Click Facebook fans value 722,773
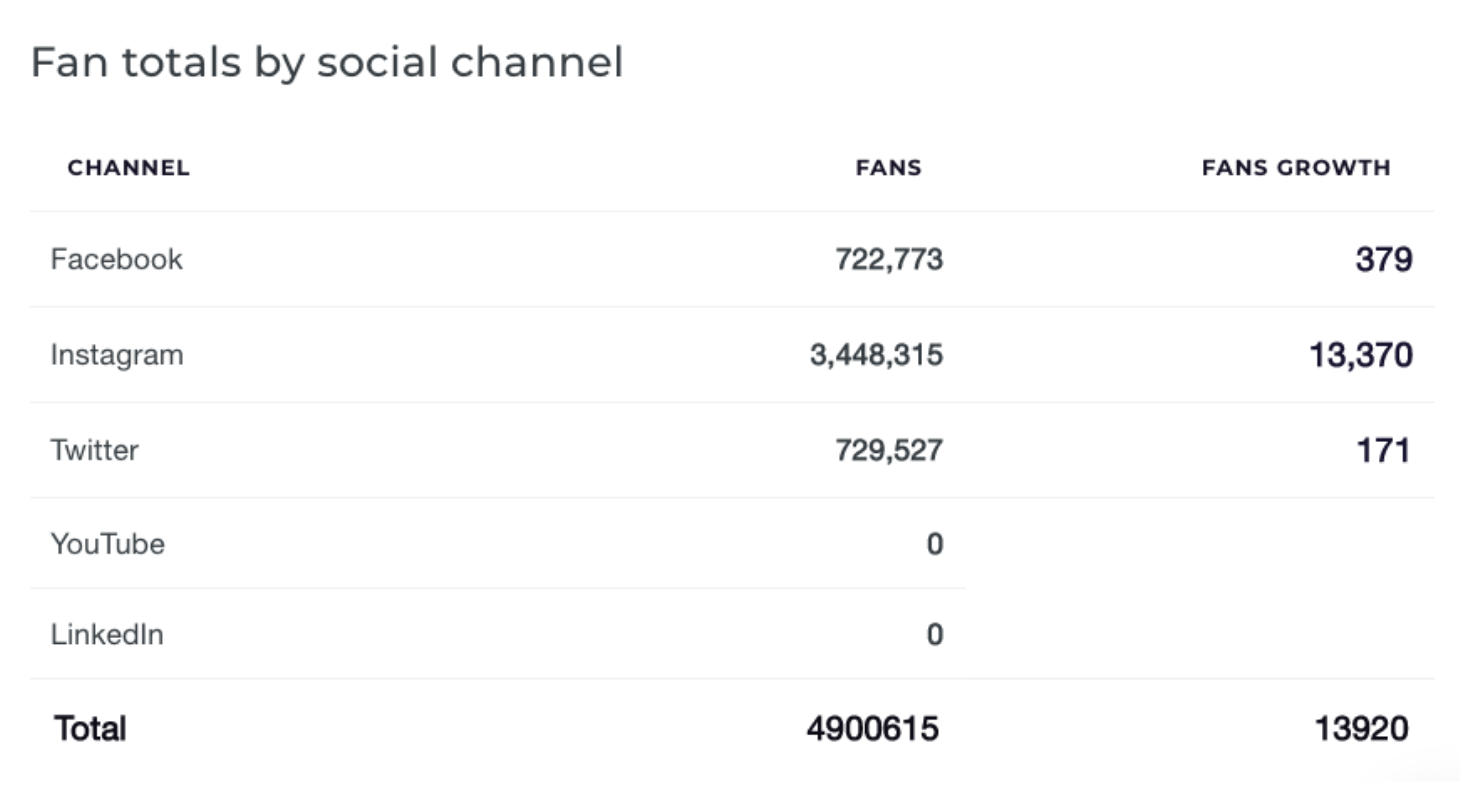Viewport: 1460px width, 800px height. 889,259
